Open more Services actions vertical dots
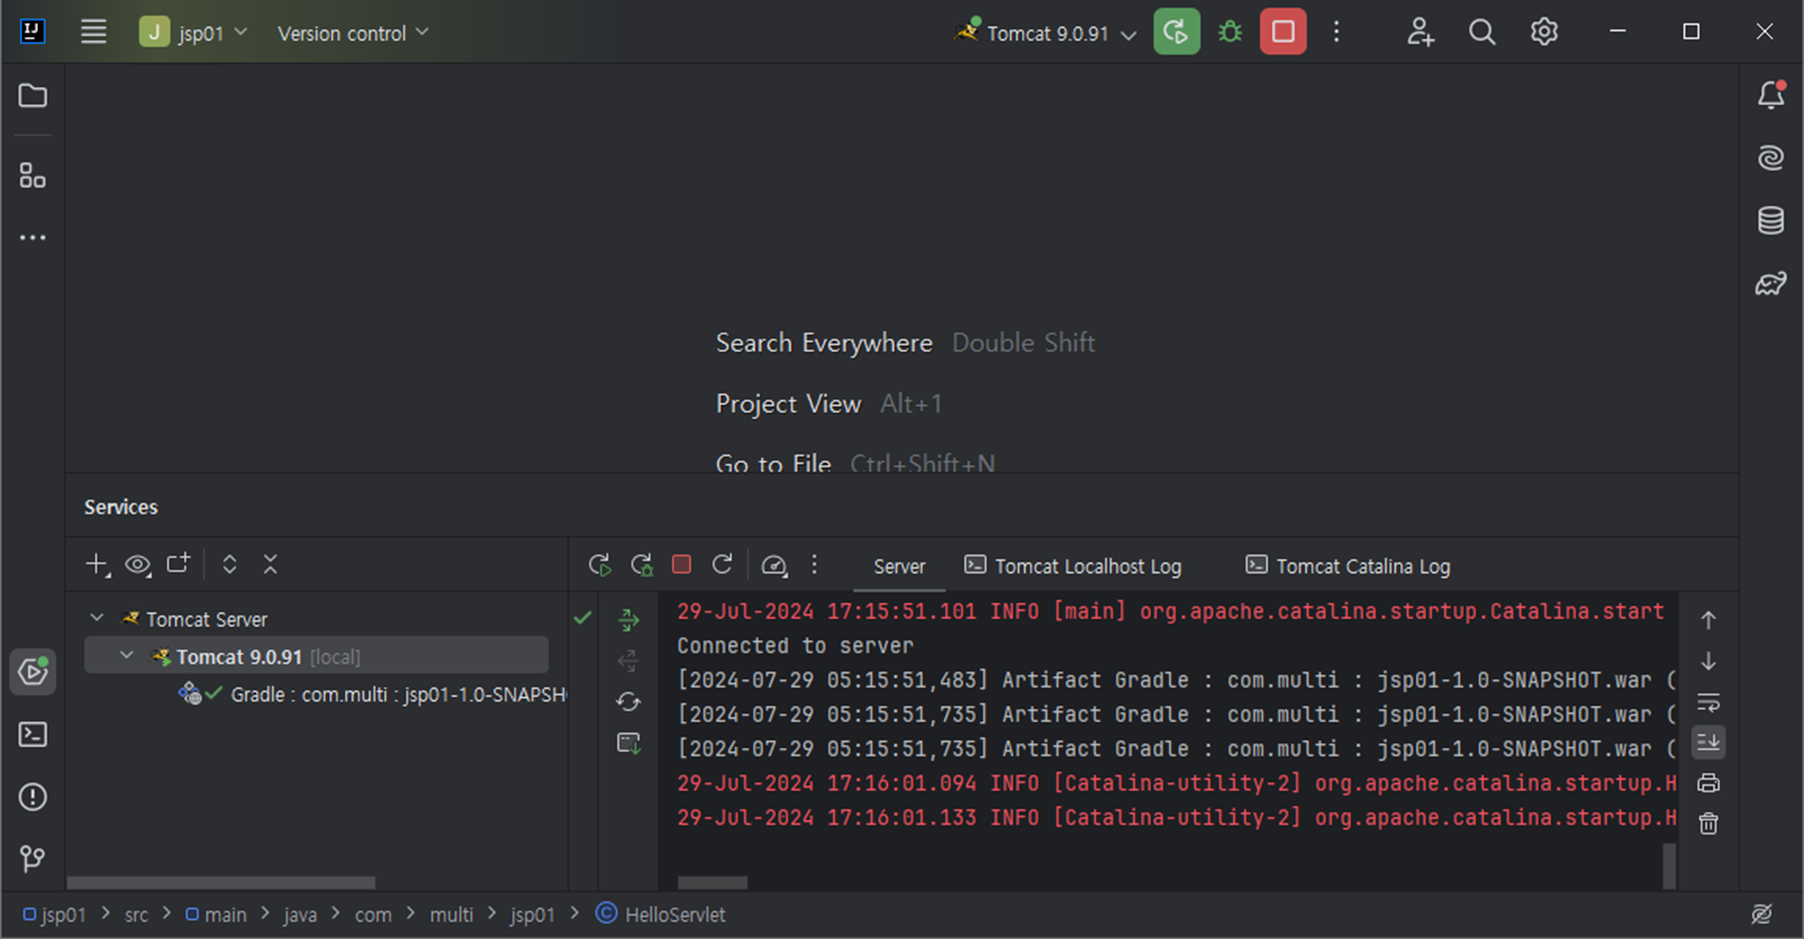The width and height of the screenshot is (1804, 939). click(x=815, y=565)
